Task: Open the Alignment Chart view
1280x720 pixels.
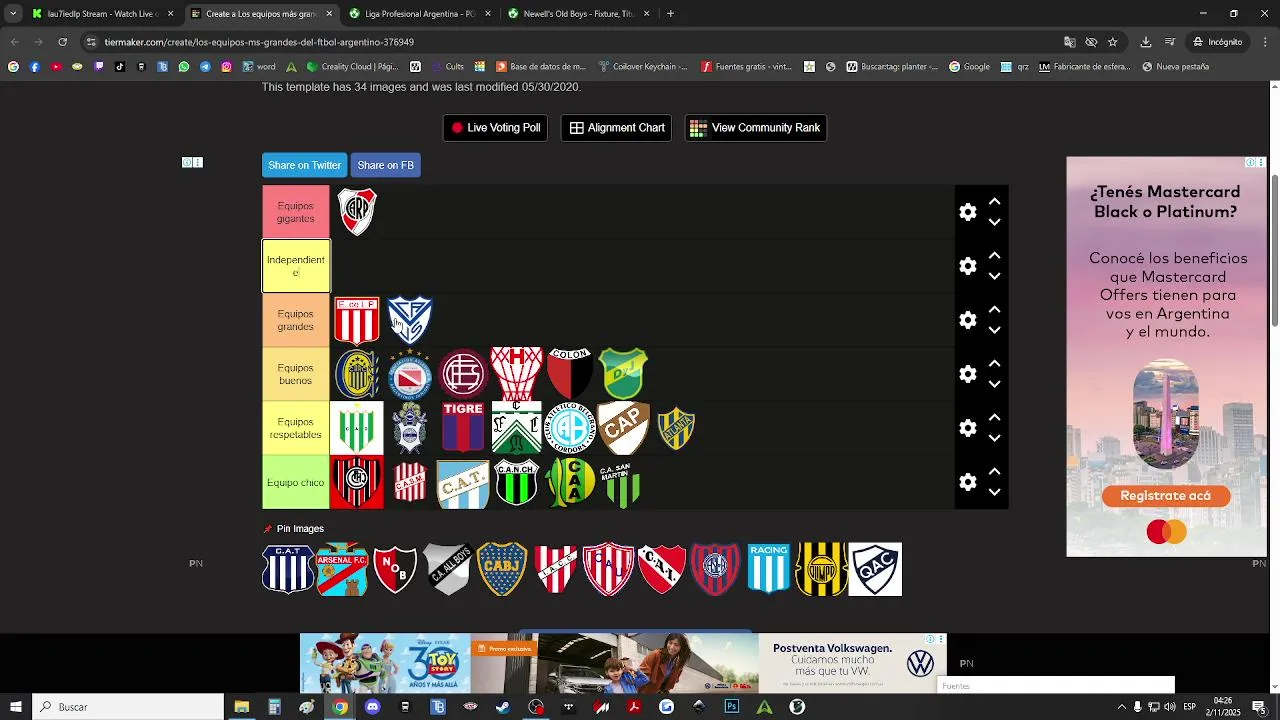Action: click(617, 128)
